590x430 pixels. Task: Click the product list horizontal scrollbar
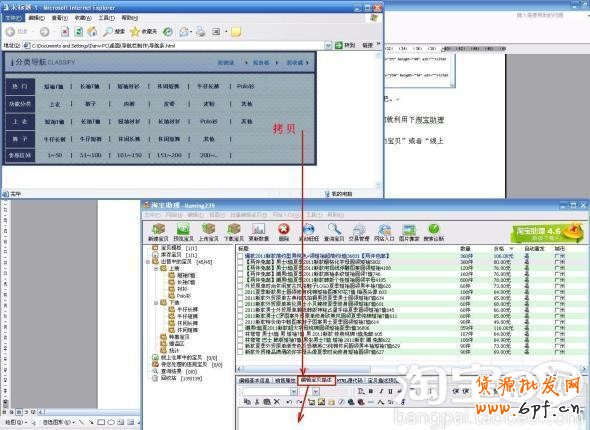click(411, 369)
